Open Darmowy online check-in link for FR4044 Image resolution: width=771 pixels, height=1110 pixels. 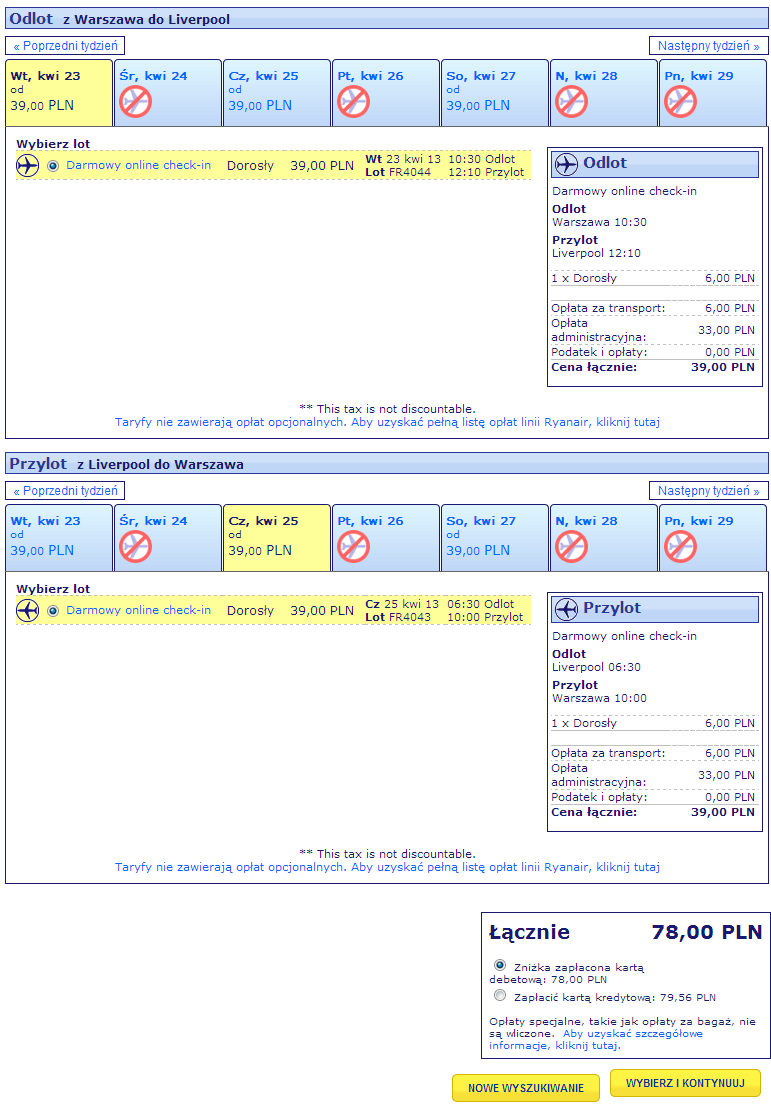pos(138,166)
